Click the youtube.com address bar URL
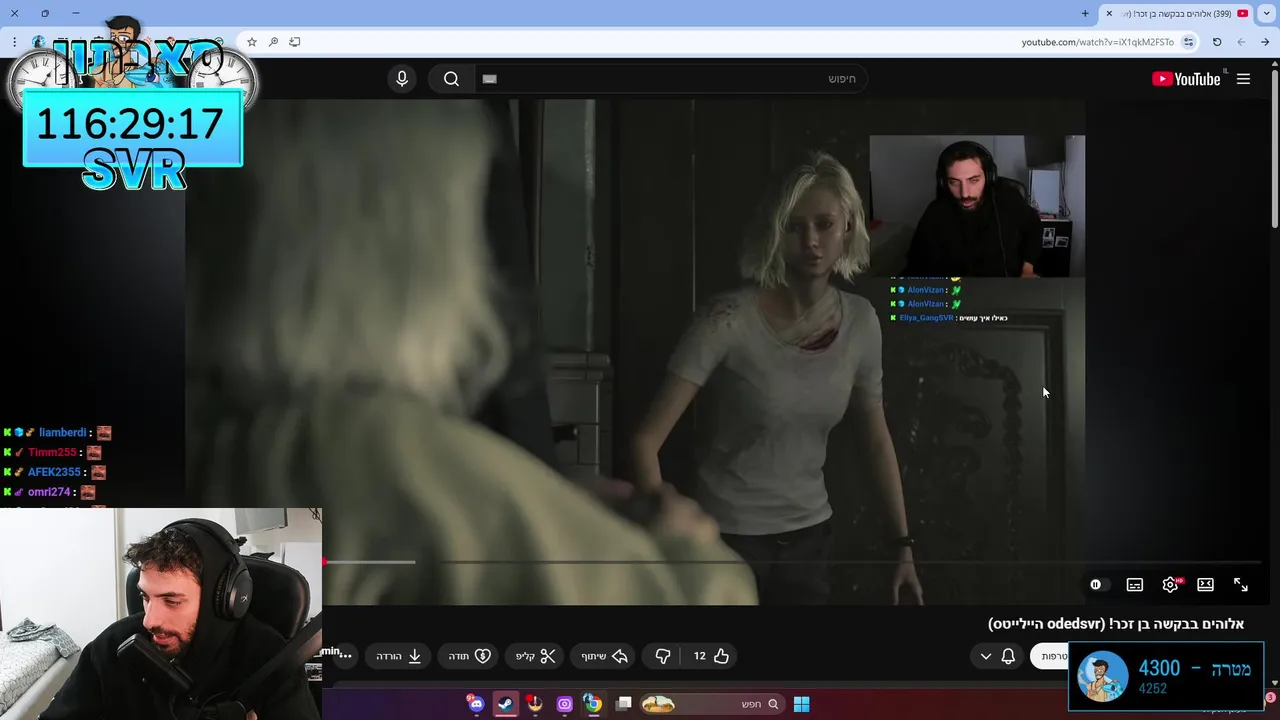 tap(1097, 42)
